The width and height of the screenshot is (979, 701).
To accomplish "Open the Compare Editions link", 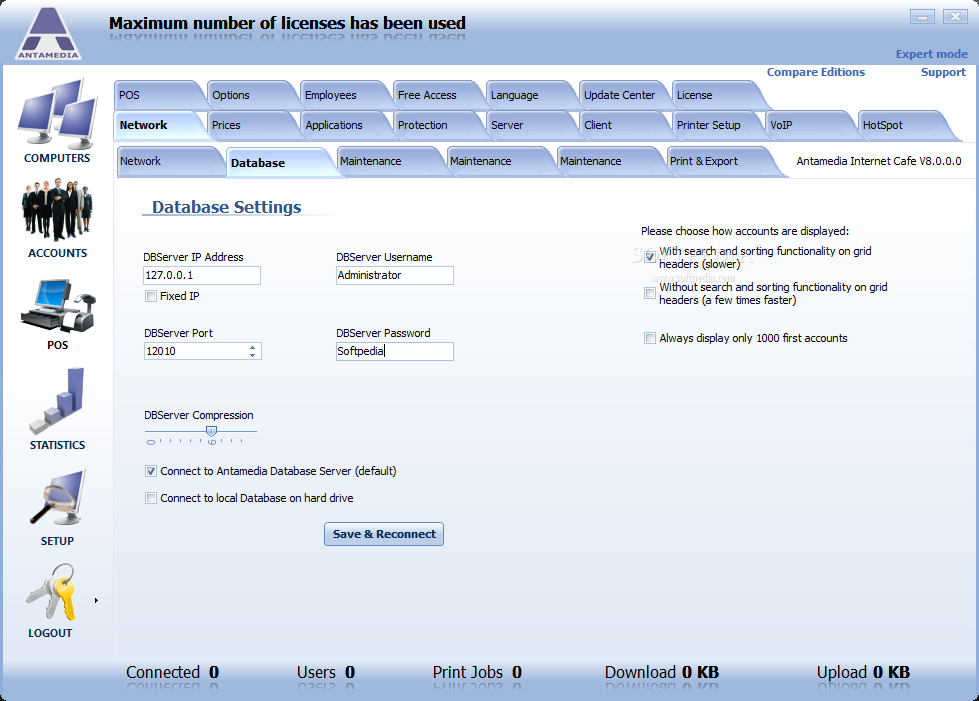I will (815, 72).
